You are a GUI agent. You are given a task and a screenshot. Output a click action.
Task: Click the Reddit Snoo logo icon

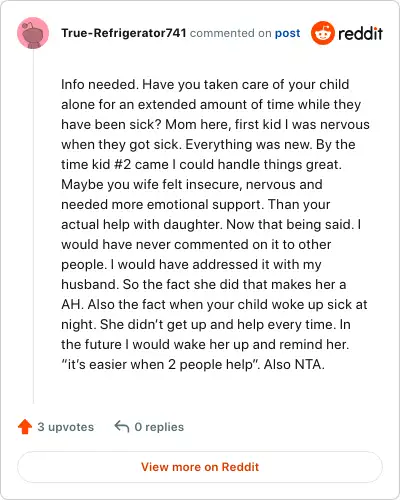point(322,33)
